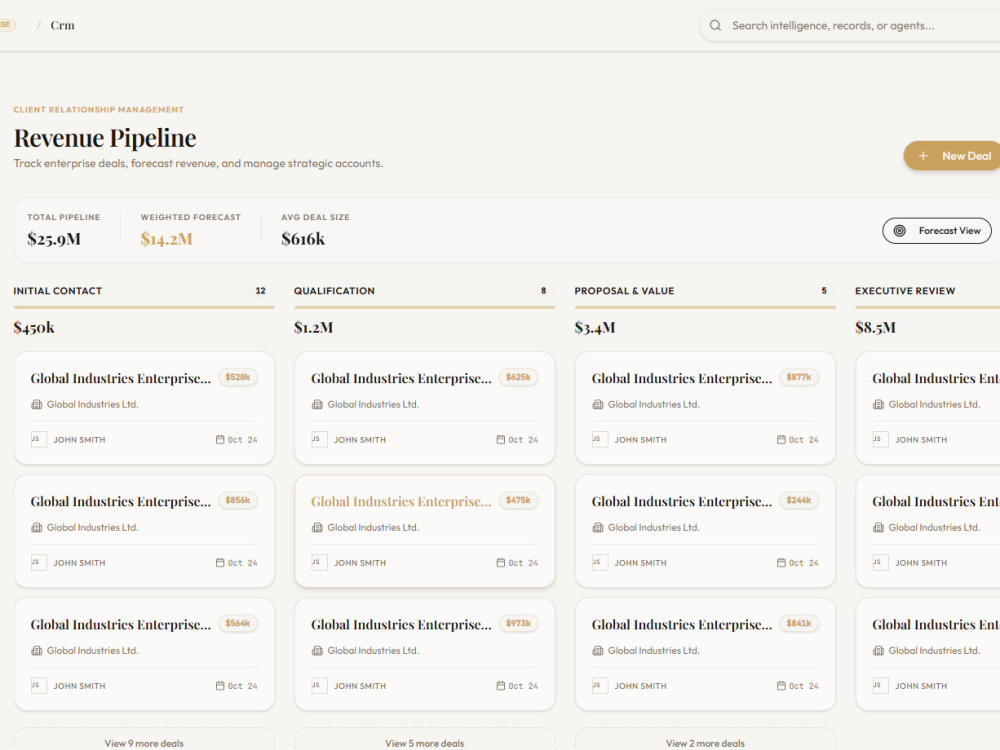Expand View 9 more deals
The height and width of the screenshot is (750, 1000).
tap(144, 742)
